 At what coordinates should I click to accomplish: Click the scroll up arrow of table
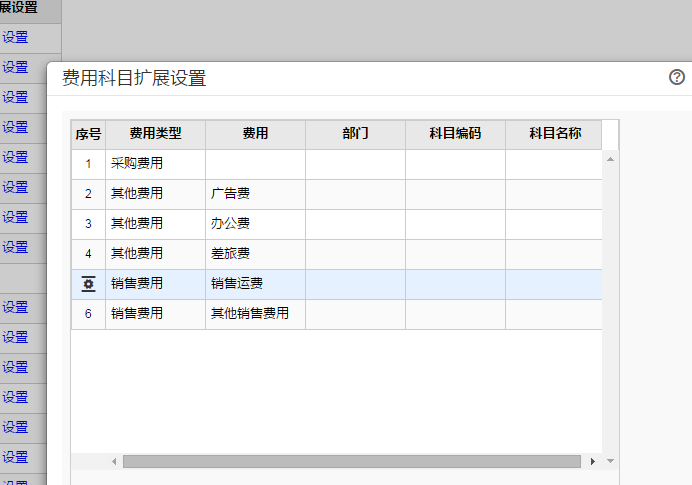tap(610, 159)
